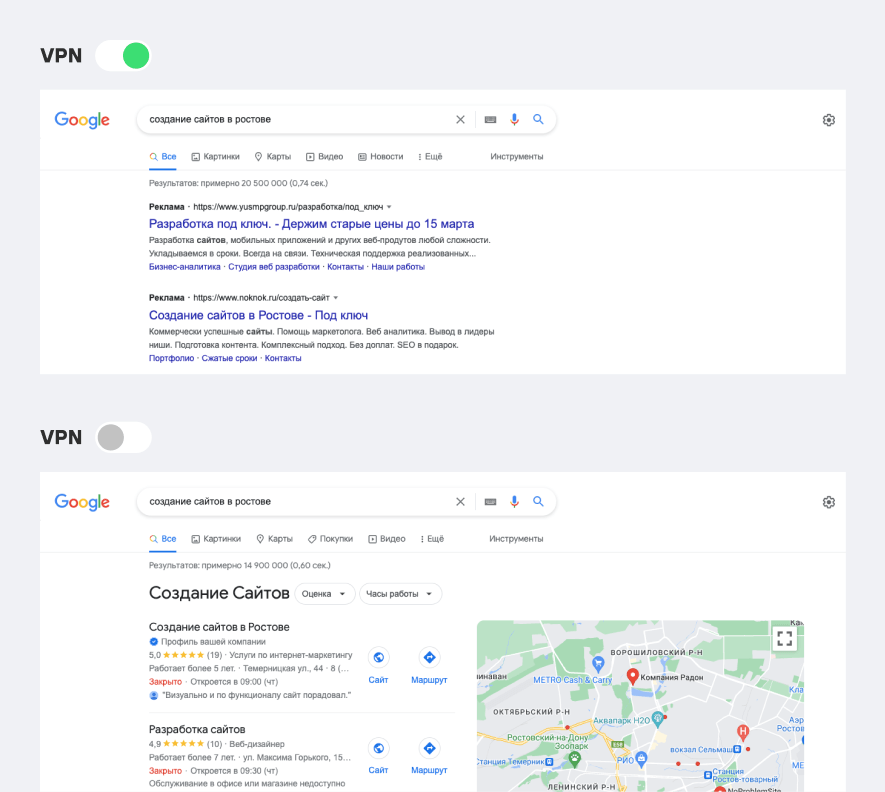Click Сайт icon for Создание сайтов в Ростове
The image size is (885, 792).
pyautogui.click(x=379, y=658)
